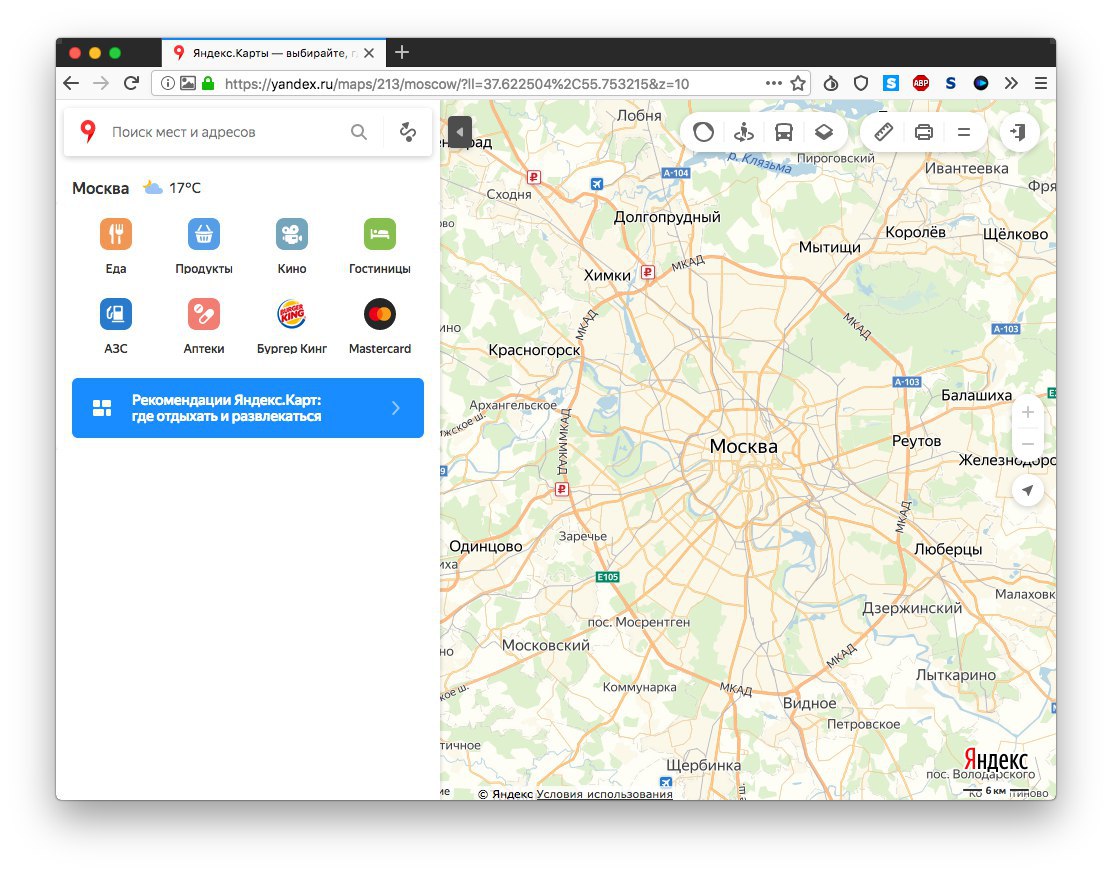Open page actions three-dot menu
1112x874 pixels.
coord(774,83)
